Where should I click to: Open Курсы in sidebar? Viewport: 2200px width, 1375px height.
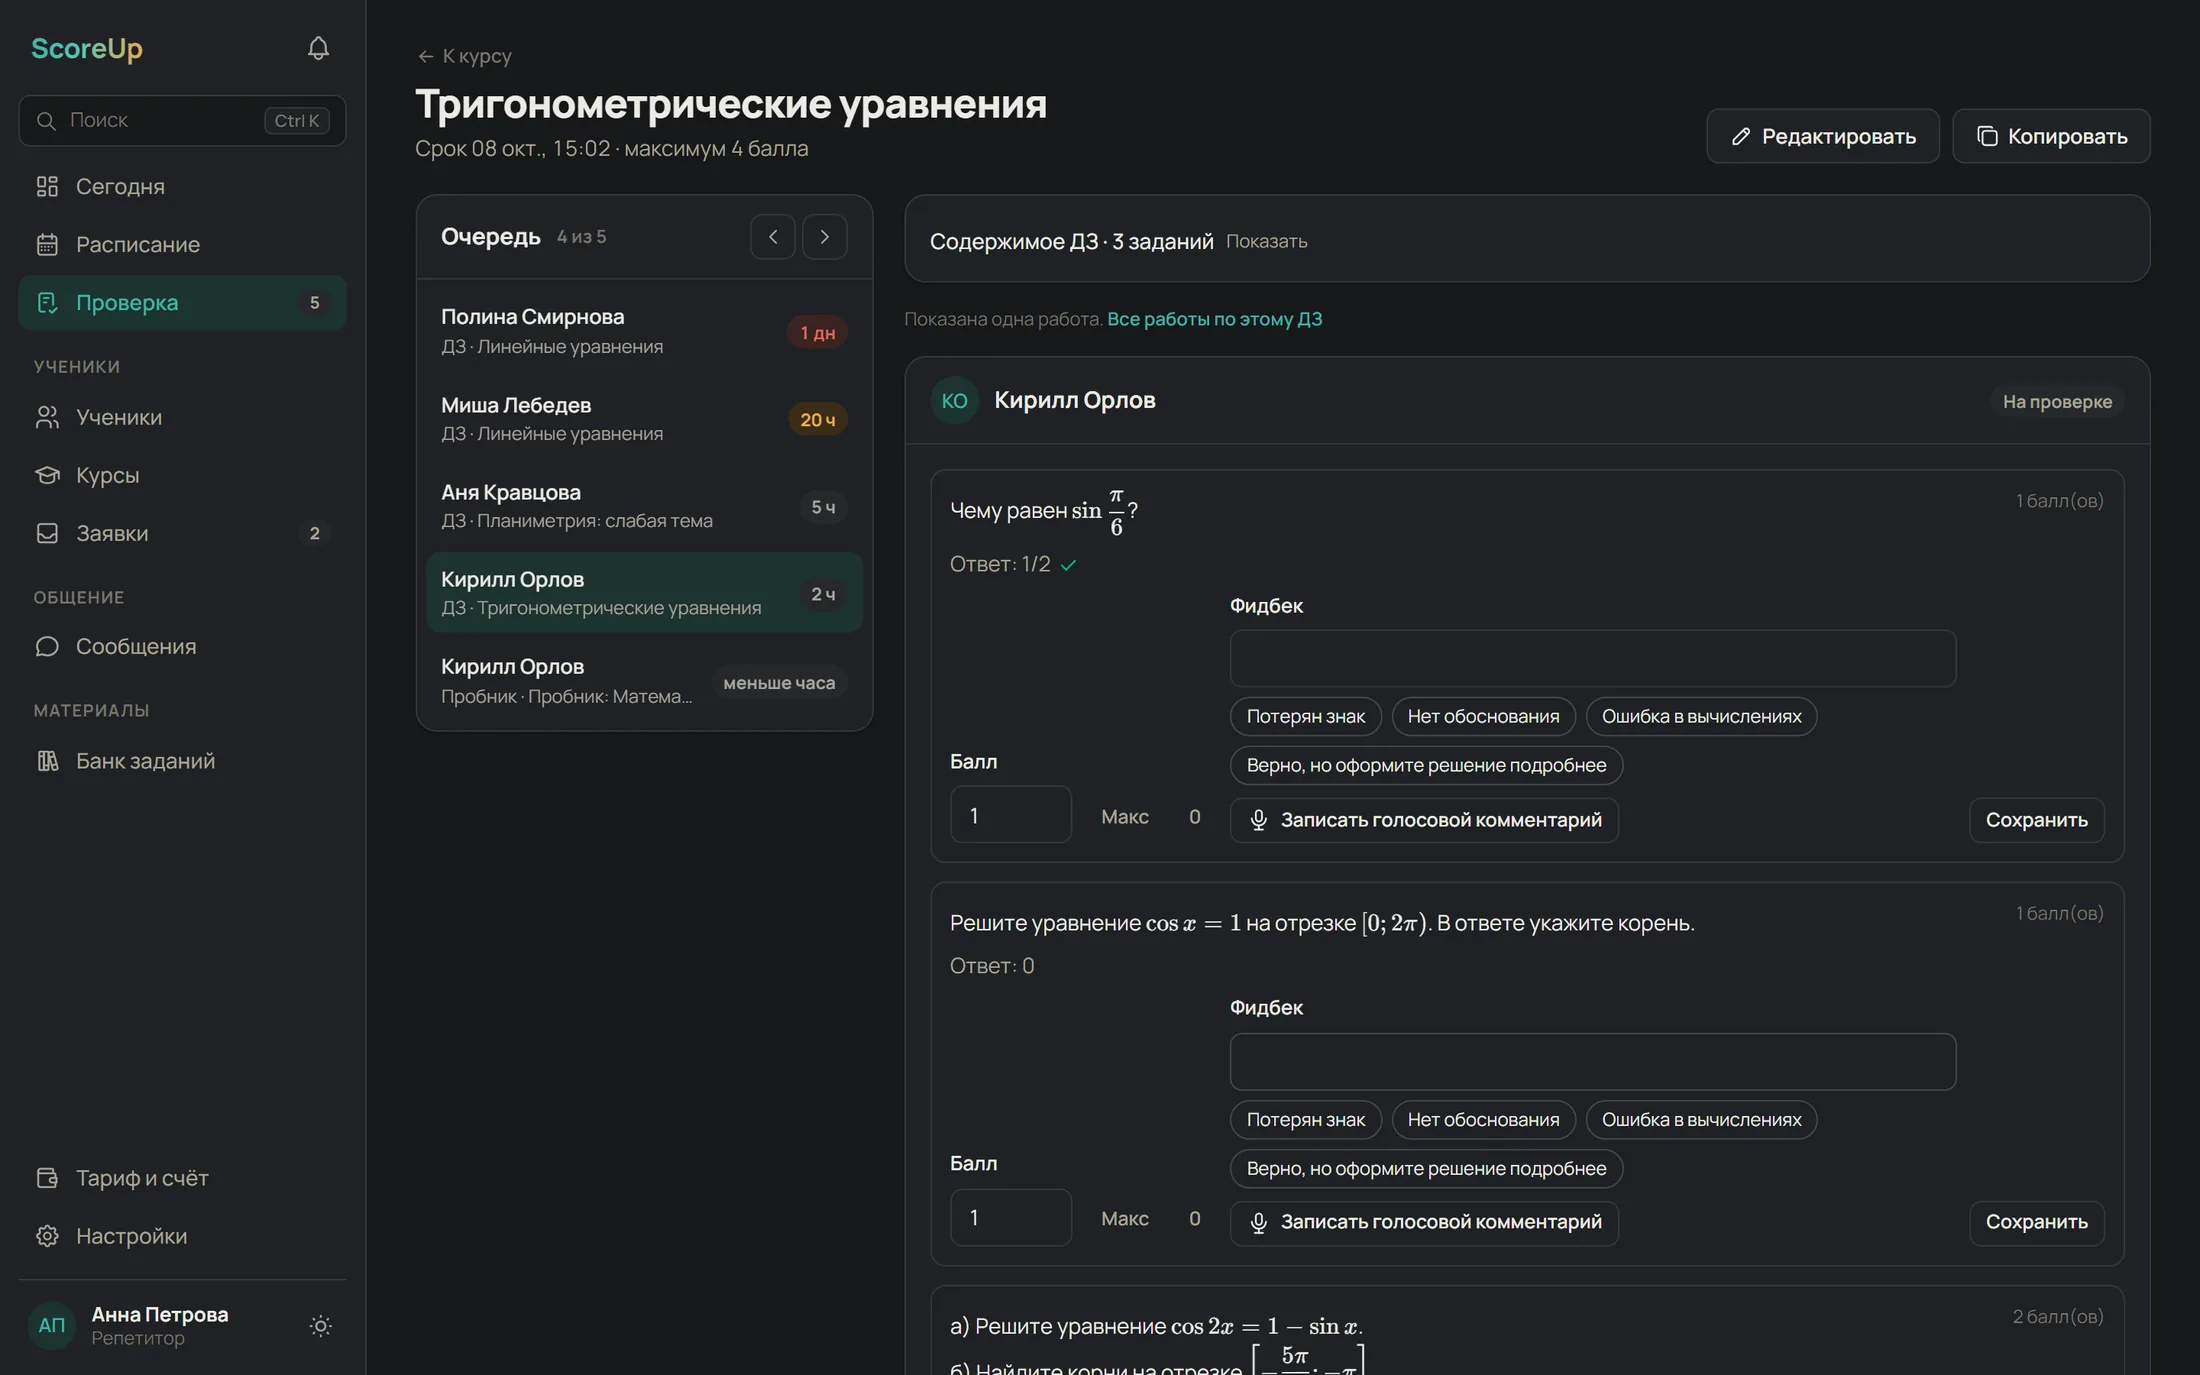pyautogui.click(x=182, y=475)
